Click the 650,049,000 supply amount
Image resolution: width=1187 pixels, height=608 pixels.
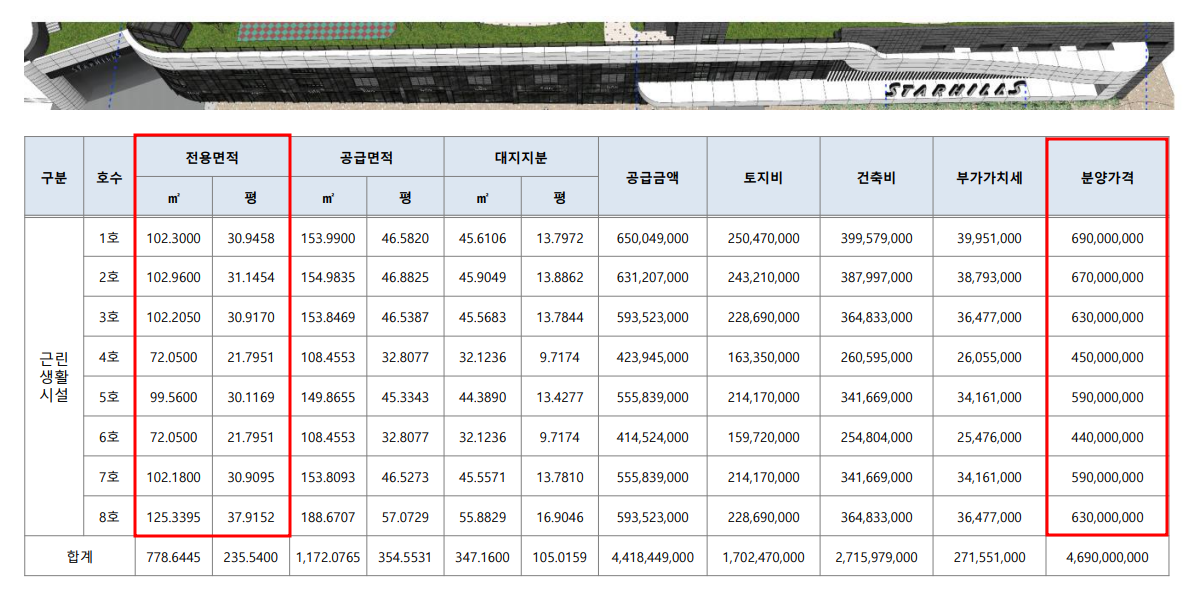coord(653,239)
